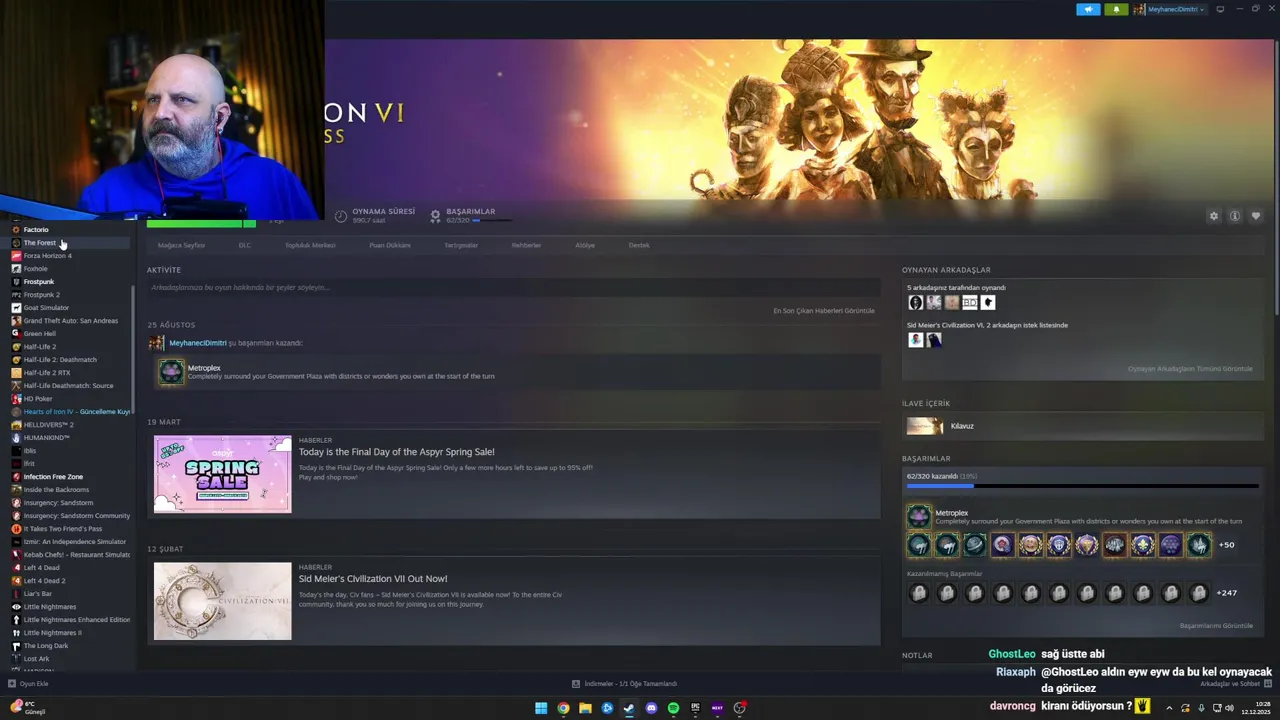1280x720 pixels.
Task: Select Goat Simulator in library list
Action: pos(46,308)
